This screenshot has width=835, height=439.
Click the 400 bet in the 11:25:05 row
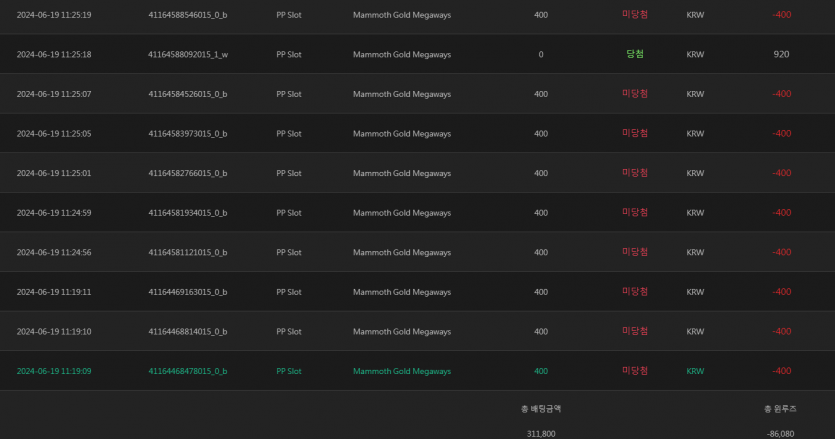click(541, 134)
